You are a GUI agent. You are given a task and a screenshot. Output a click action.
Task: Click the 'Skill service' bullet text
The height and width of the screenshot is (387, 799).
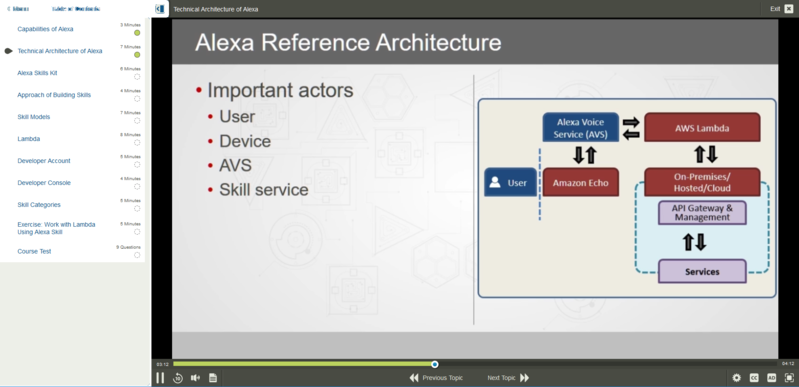[x=263, y=190]
